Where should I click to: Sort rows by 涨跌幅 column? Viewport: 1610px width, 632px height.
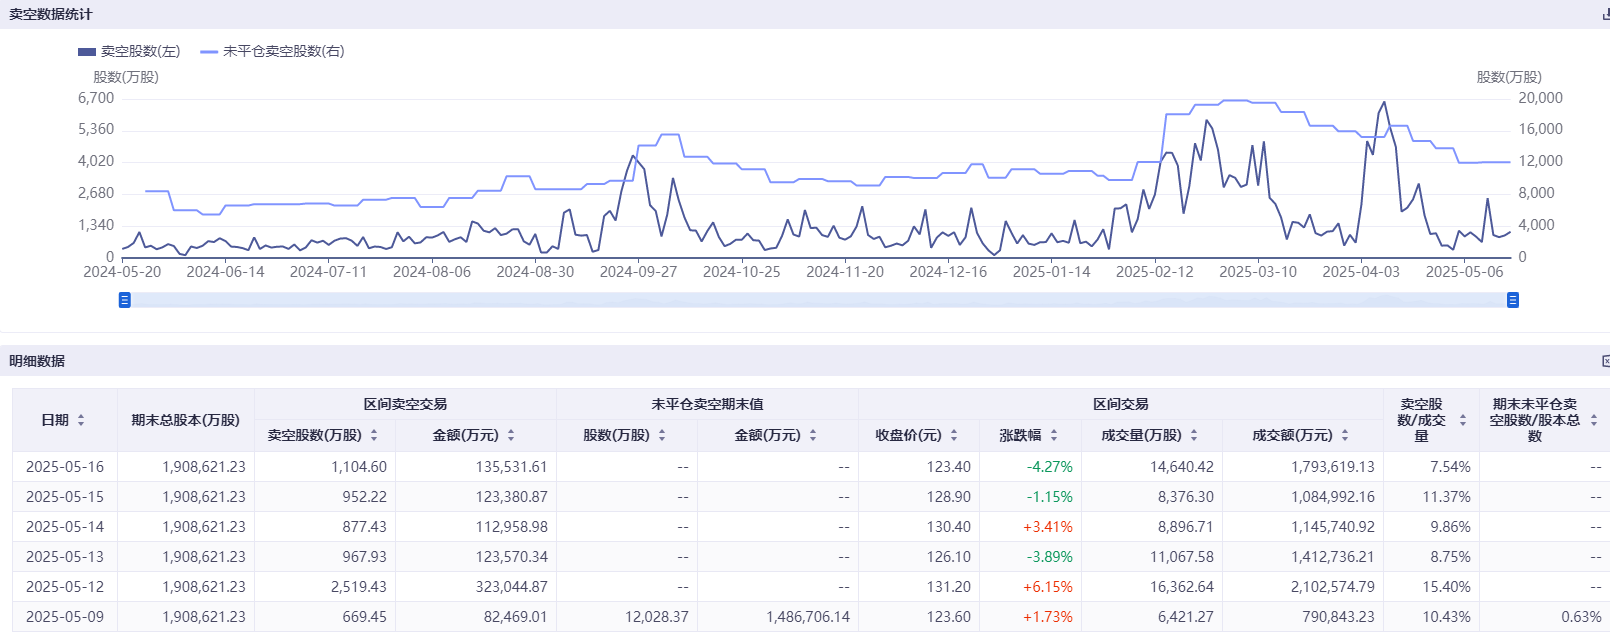pos(1054,435)
